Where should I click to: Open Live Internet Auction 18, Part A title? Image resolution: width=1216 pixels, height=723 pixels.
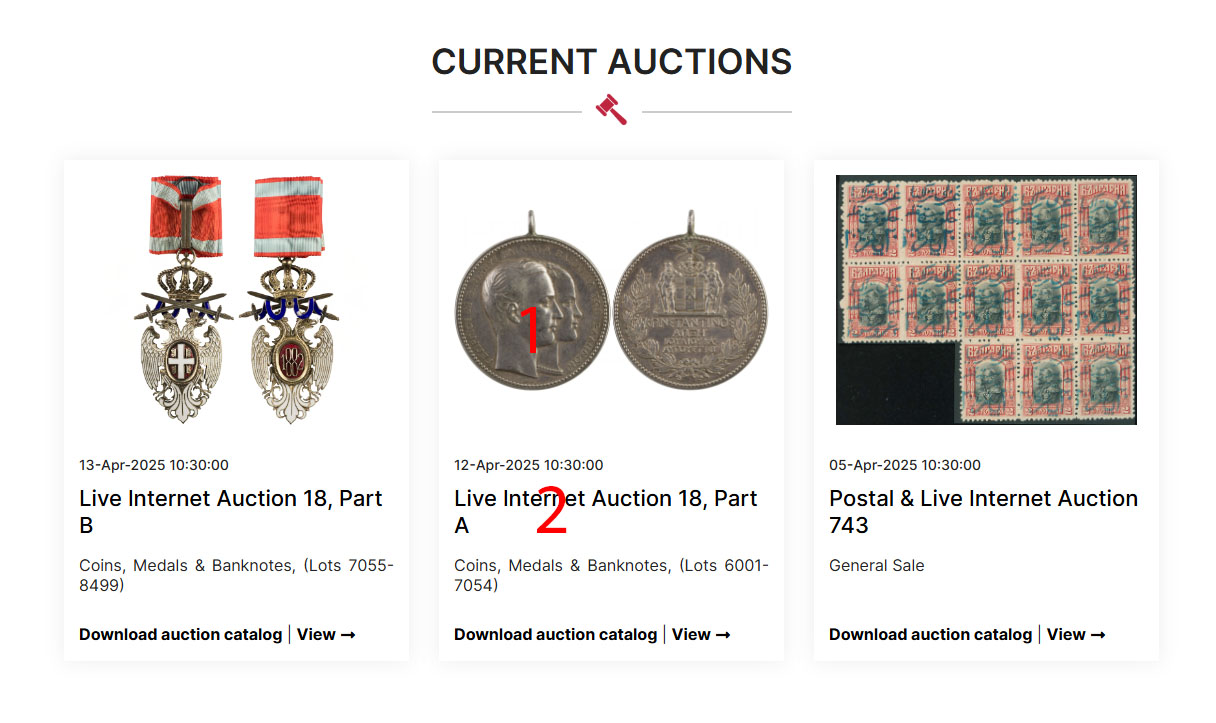coord(606,511)
